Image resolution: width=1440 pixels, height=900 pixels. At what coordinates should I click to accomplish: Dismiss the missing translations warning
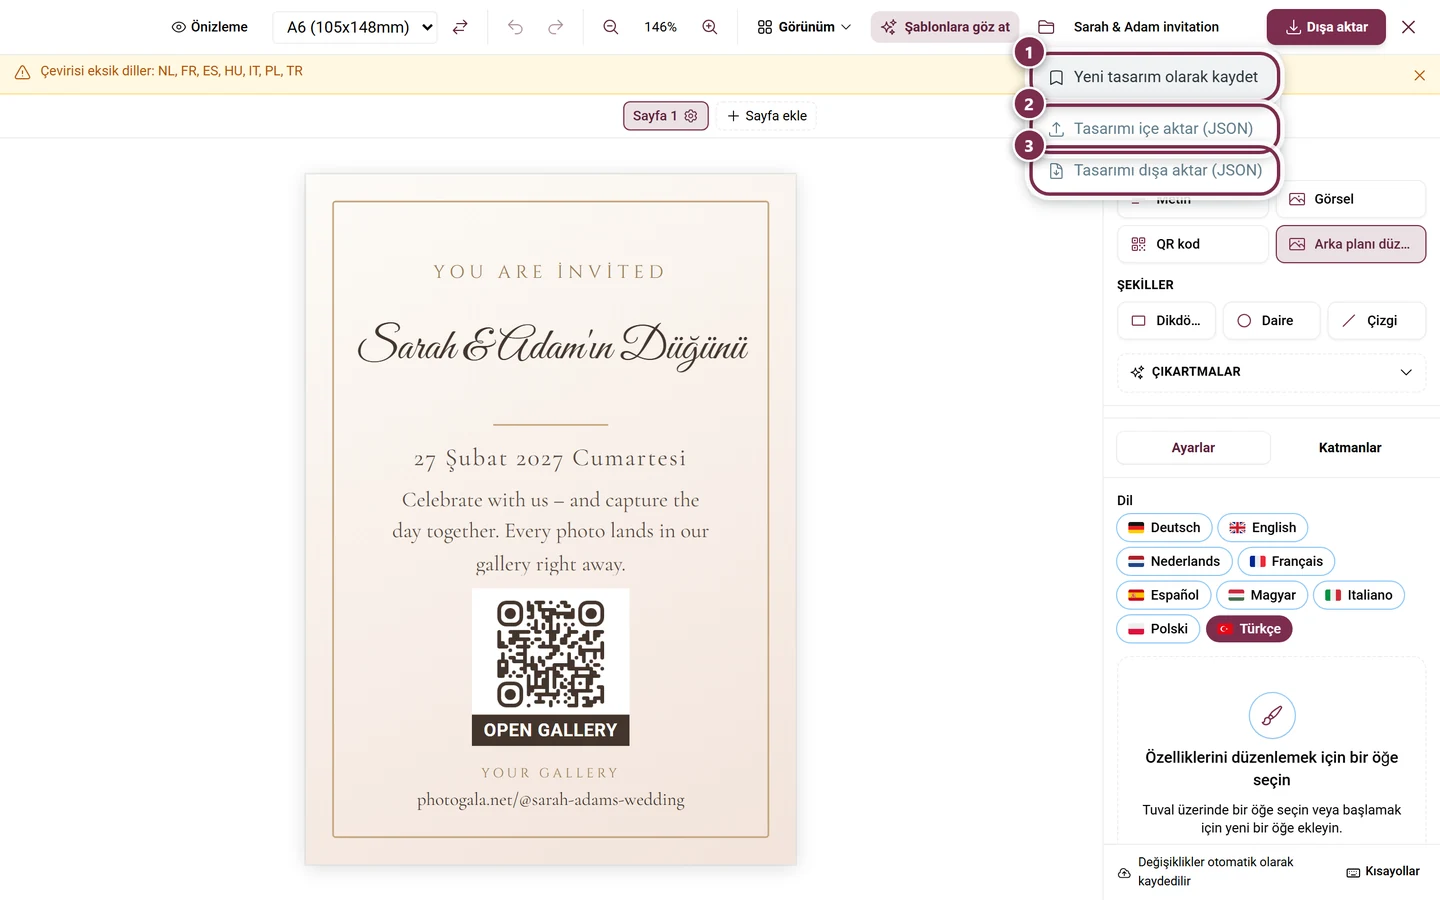click(1419, 75)
